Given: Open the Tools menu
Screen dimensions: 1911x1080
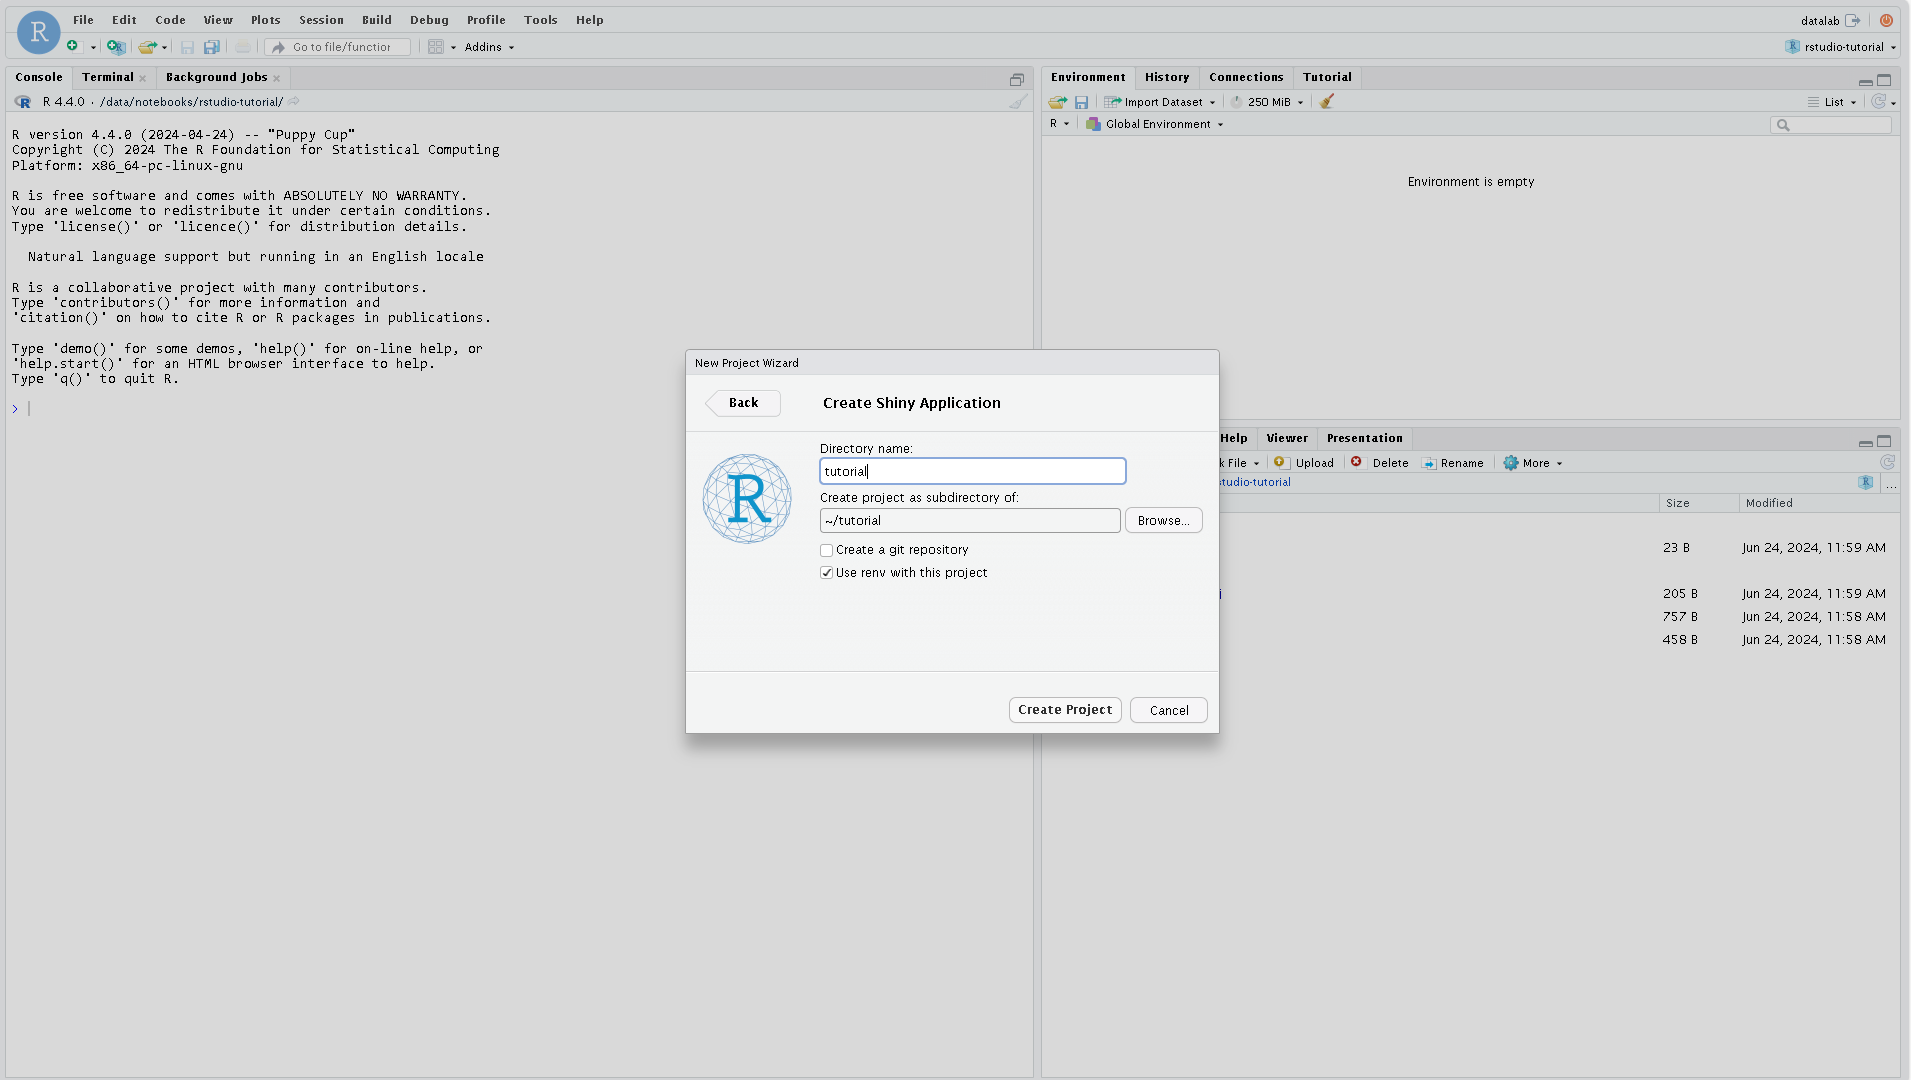Looking at the screenshot, I should pos(540,20).
